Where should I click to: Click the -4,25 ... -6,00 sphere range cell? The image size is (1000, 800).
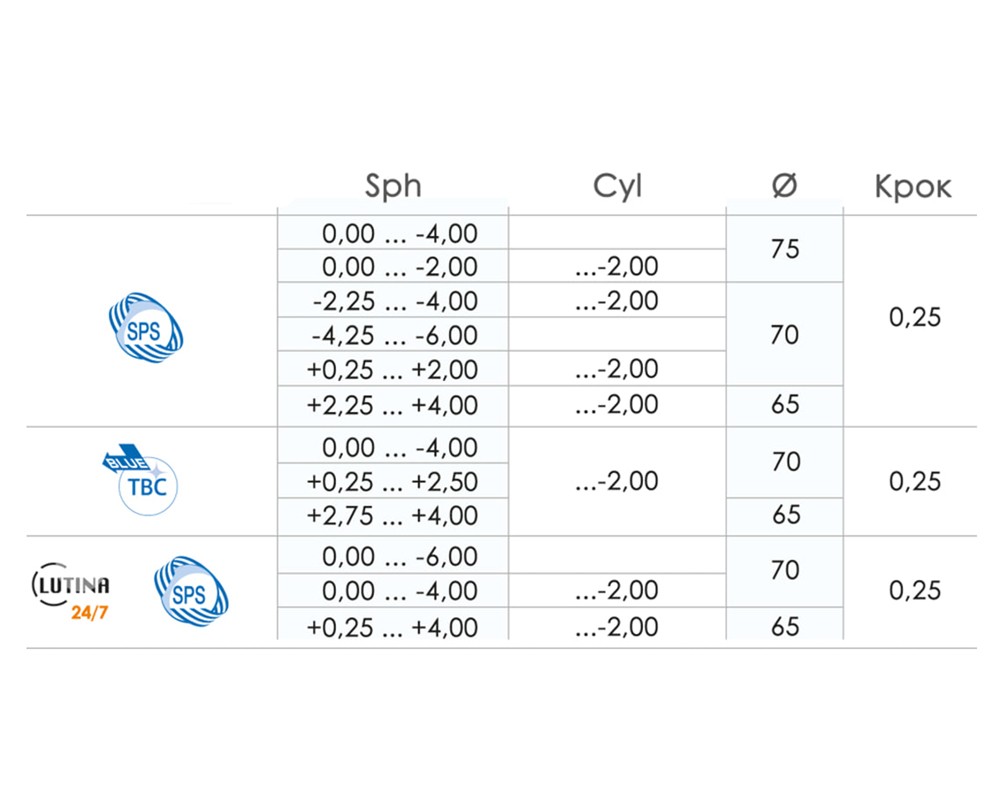pos(393,334)
